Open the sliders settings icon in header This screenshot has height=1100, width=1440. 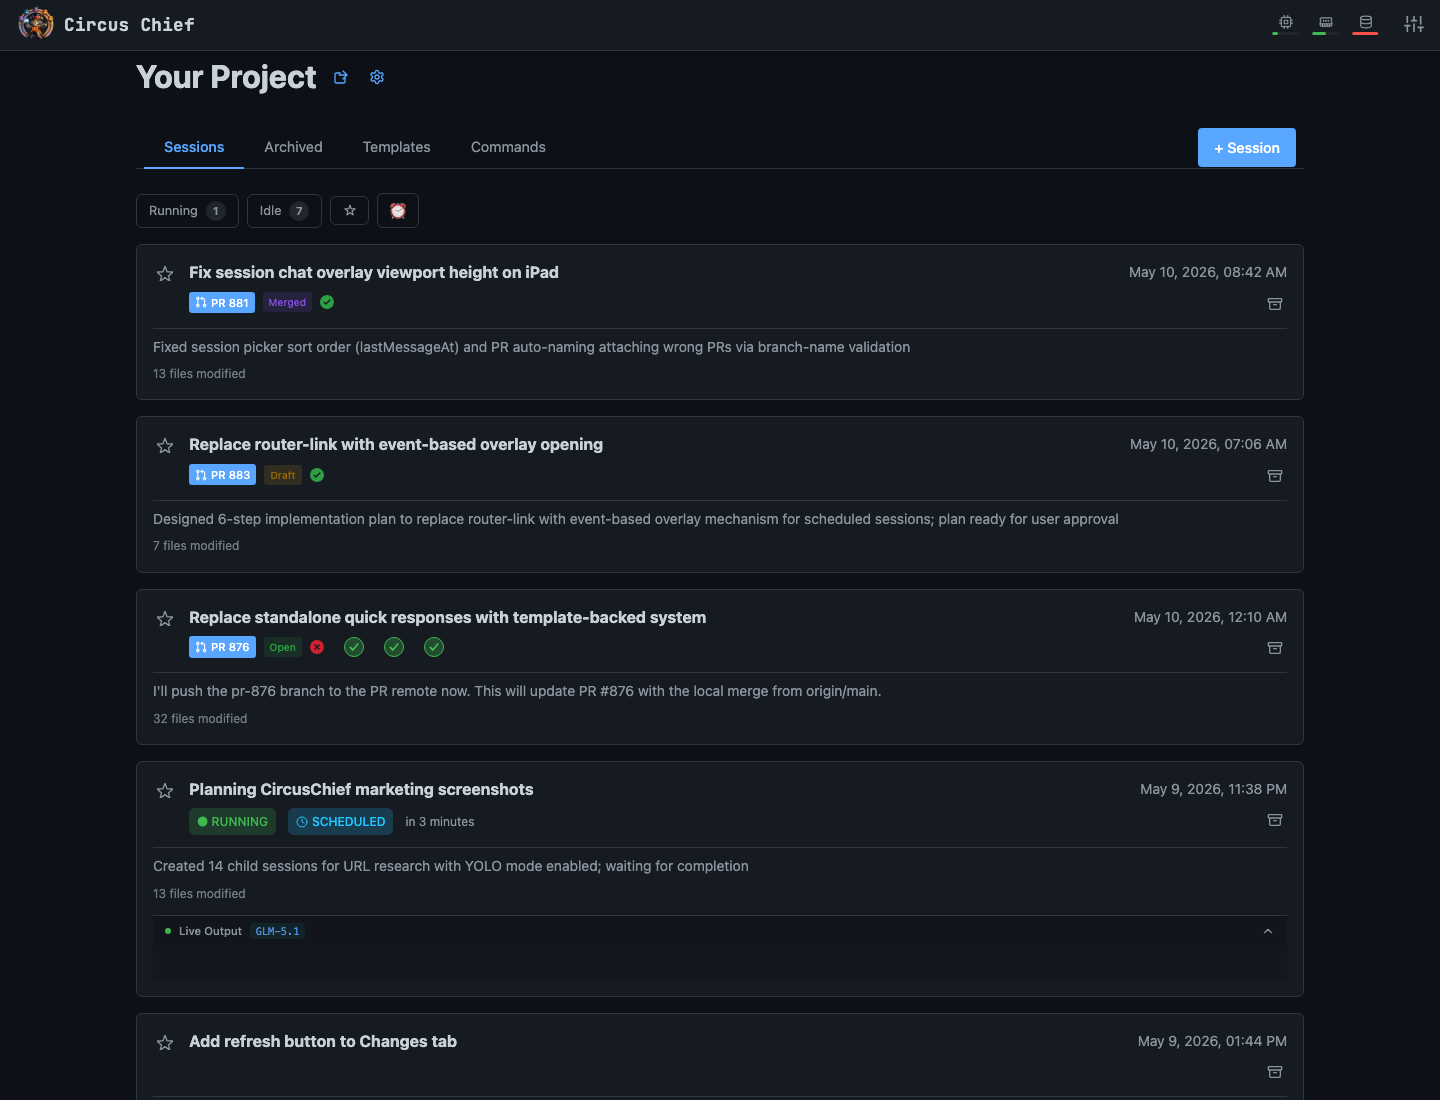(x=1414, y=24)
